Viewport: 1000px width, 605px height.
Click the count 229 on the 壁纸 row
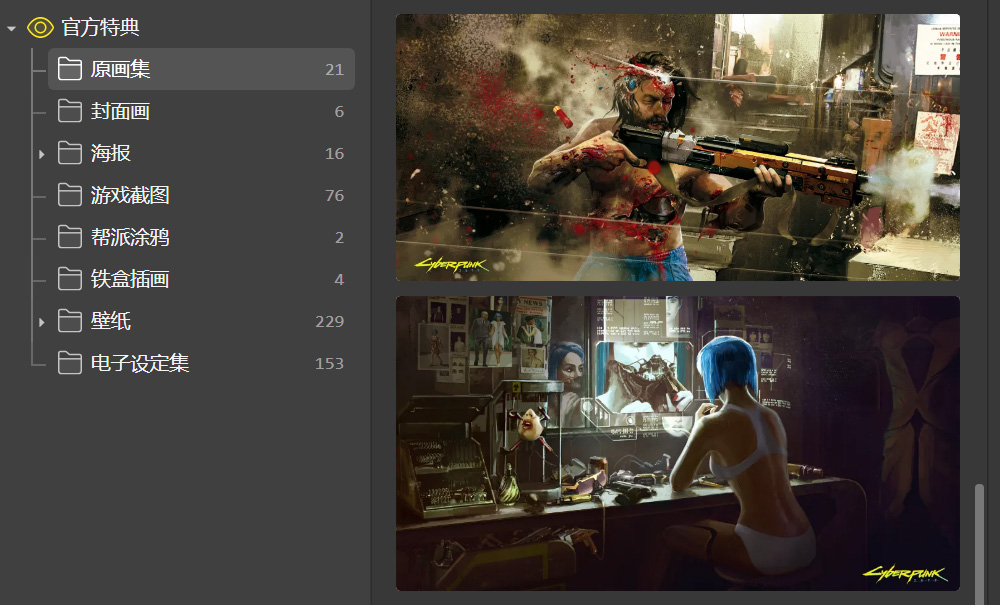(330, 321)
